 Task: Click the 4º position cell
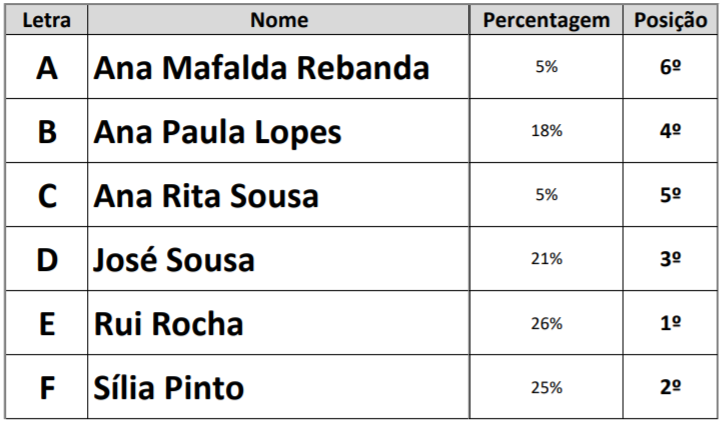click(x=671, y=132)
